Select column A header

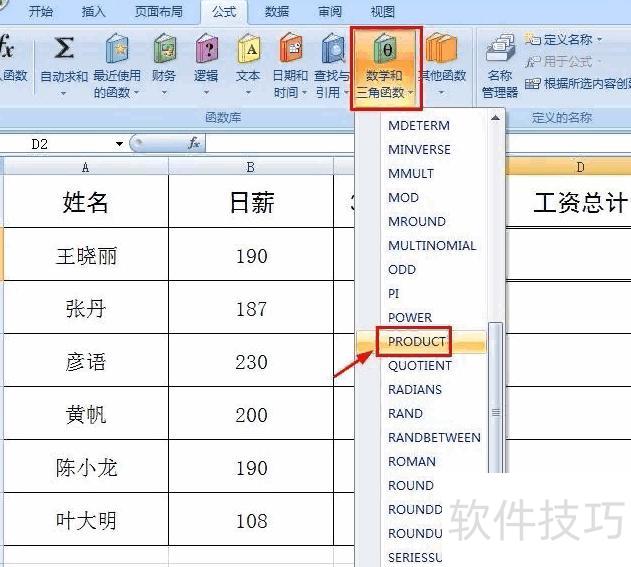[85, 167]
